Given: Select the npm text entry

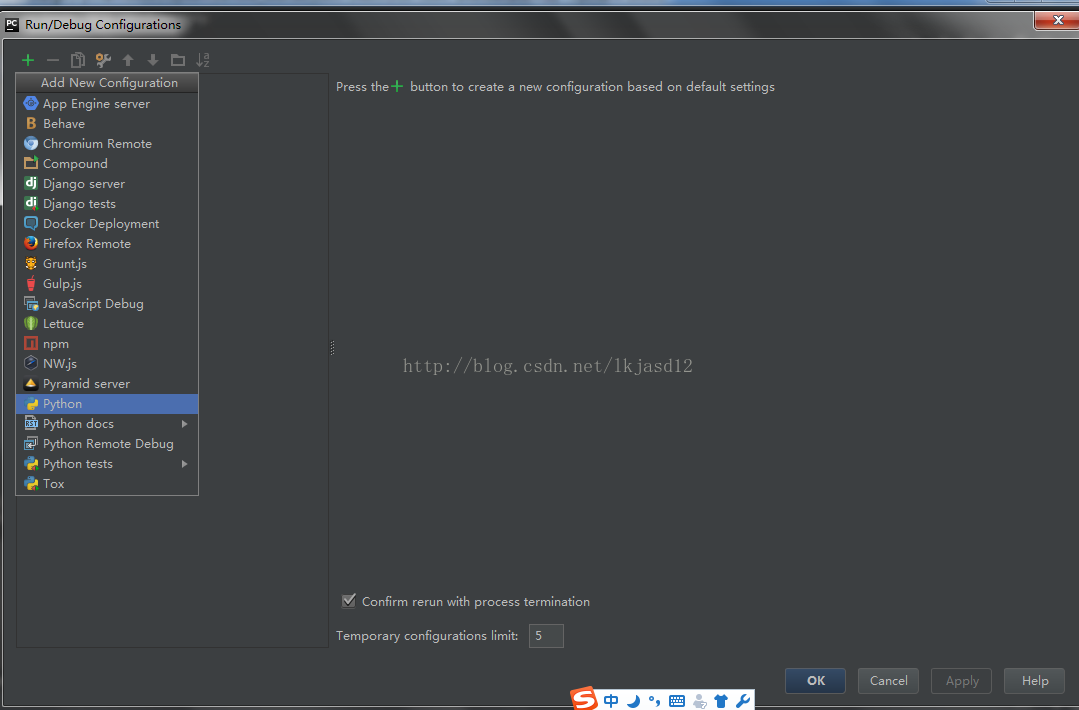Looking at the screenshot, I should click(56, 344).
